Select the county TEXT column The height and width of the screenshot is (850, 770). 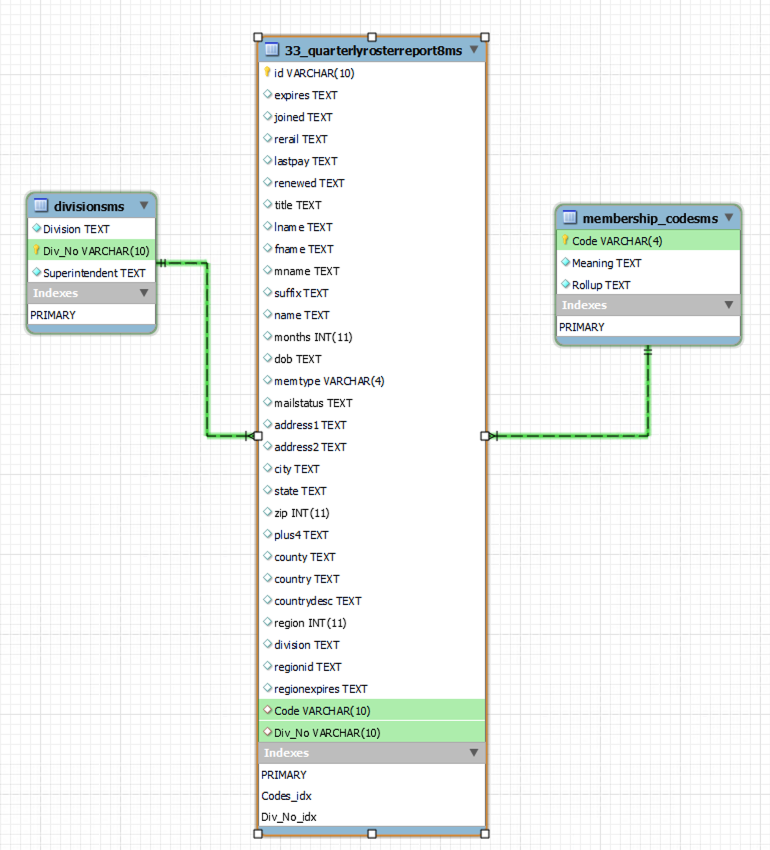click(x=373, y=557)
